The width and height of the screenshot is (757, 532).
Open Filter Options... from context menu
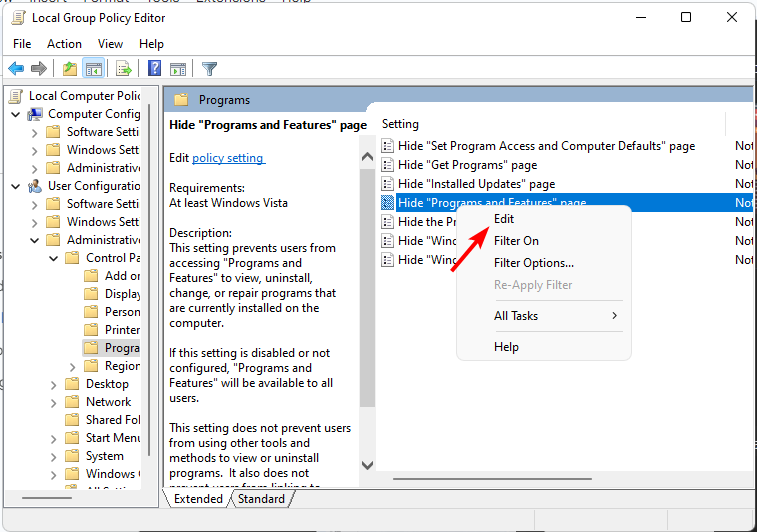coord(544,263)
